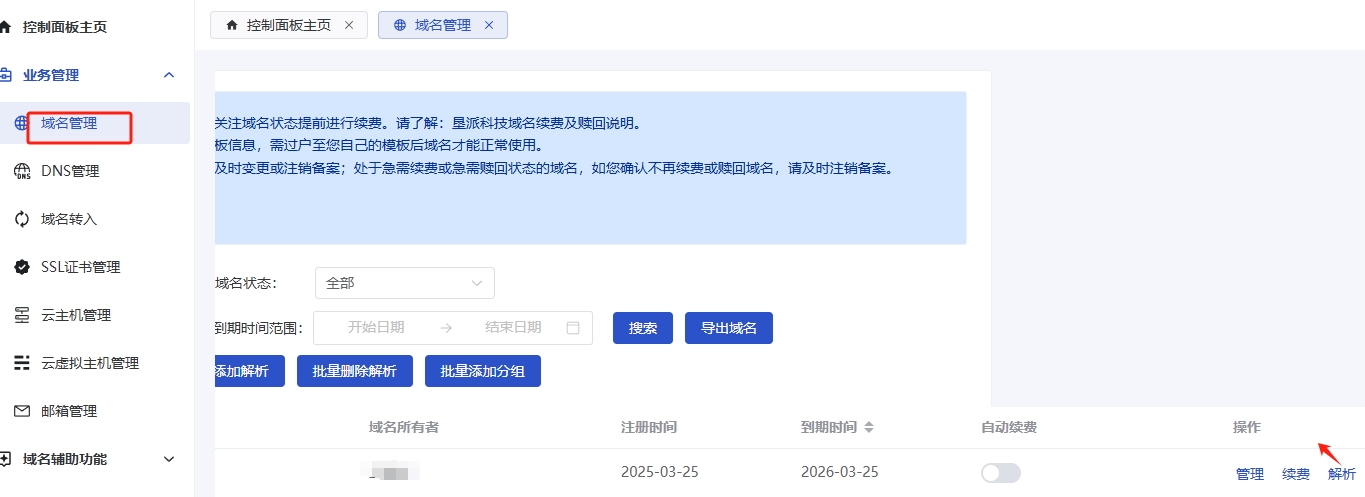Toggle the 自动续费 switch on
The image size is (1365, 497).
[1001, 473]
